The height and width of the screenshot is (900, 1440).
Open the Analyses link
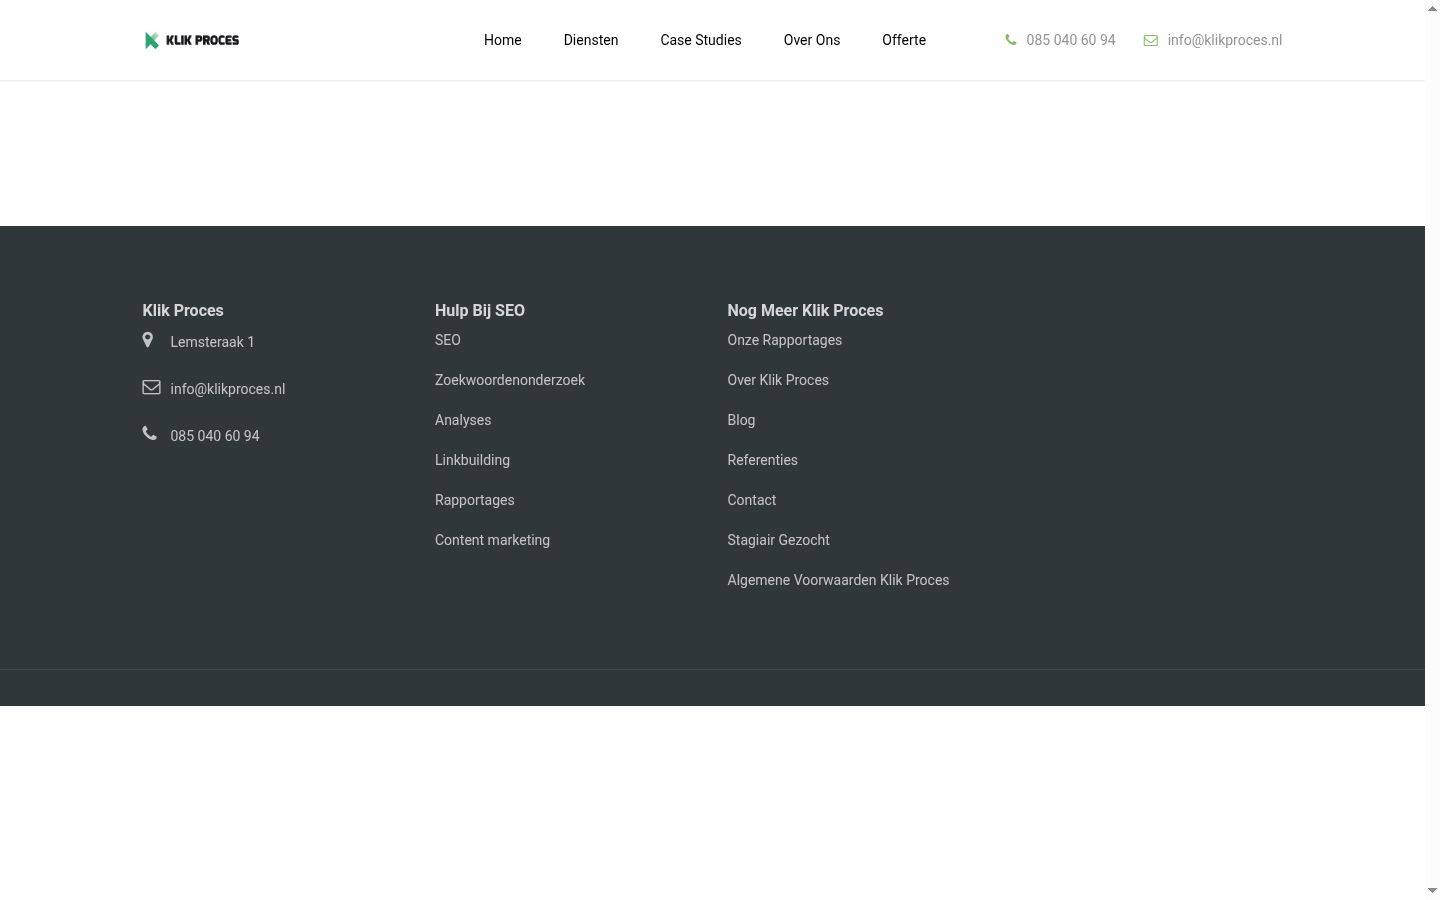(x=463, y=420)
